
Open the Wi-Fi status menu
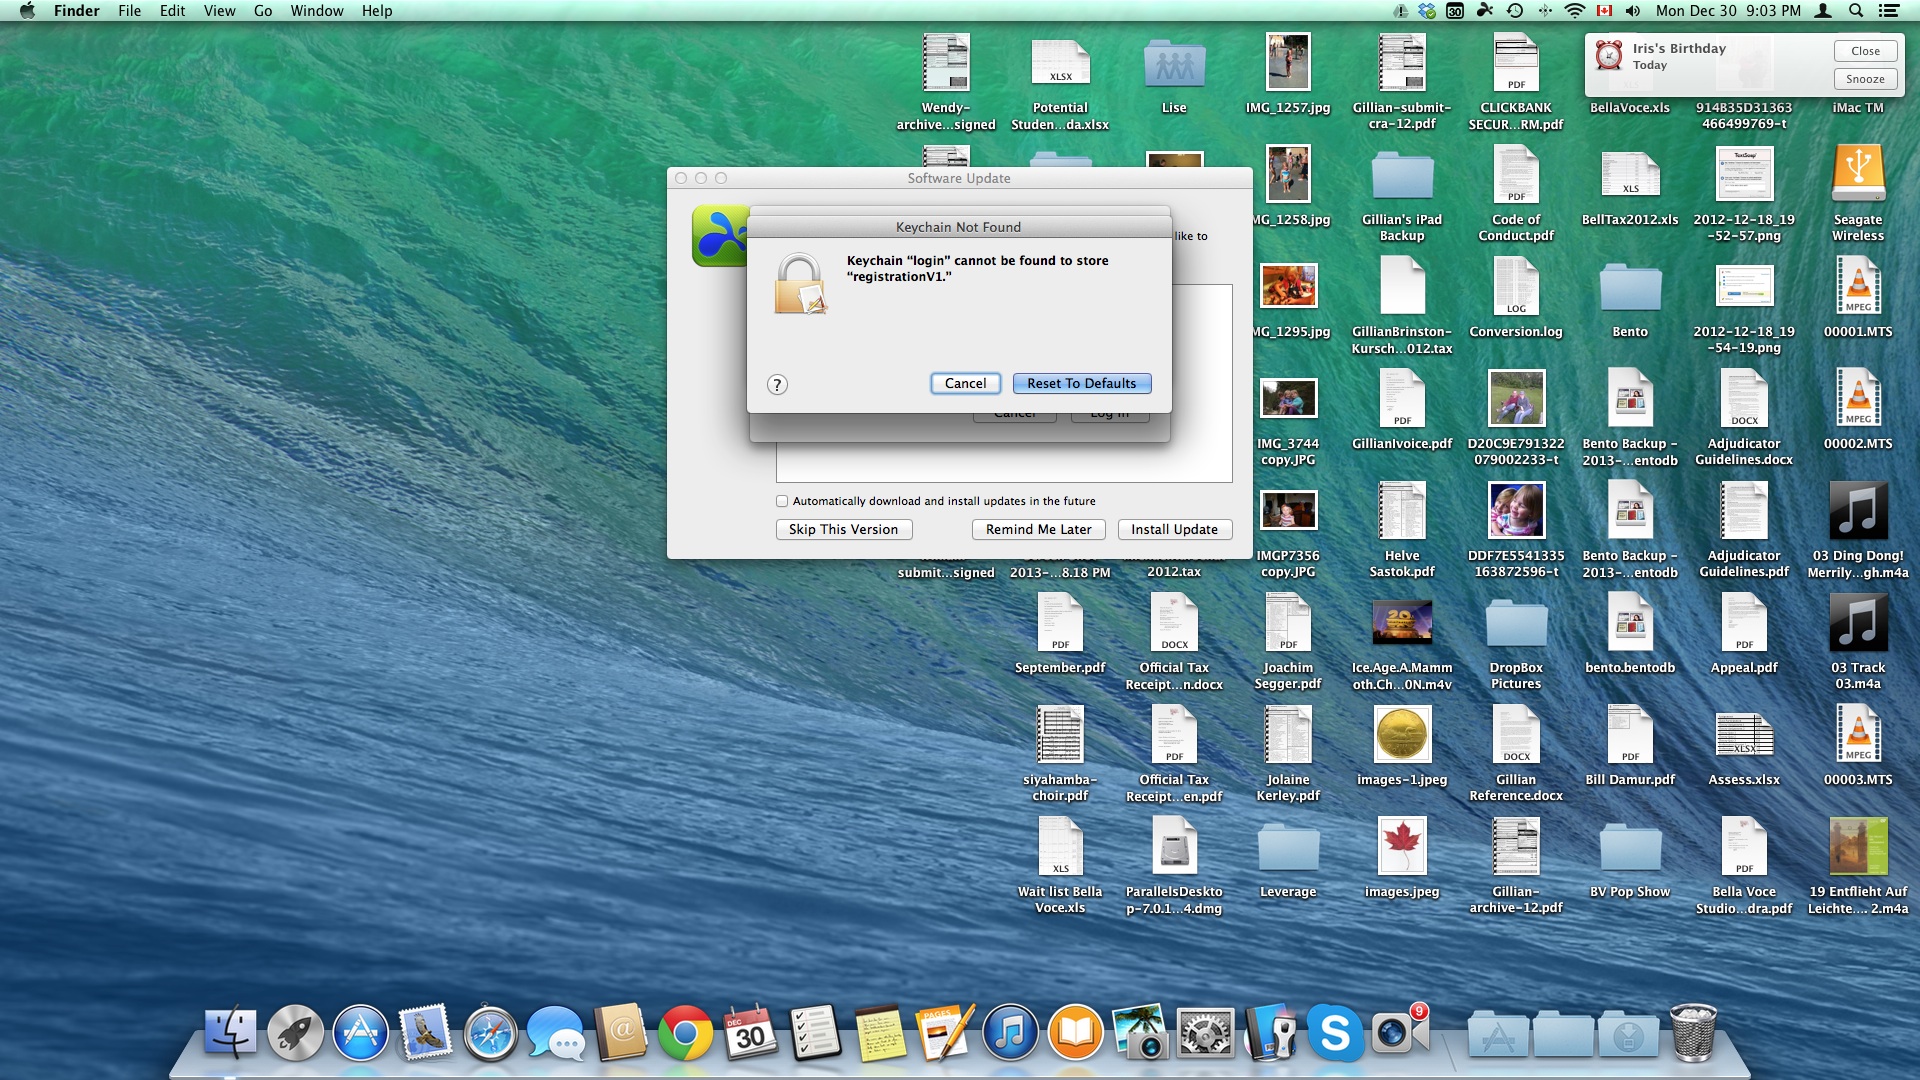click(x=1574, y=11)
